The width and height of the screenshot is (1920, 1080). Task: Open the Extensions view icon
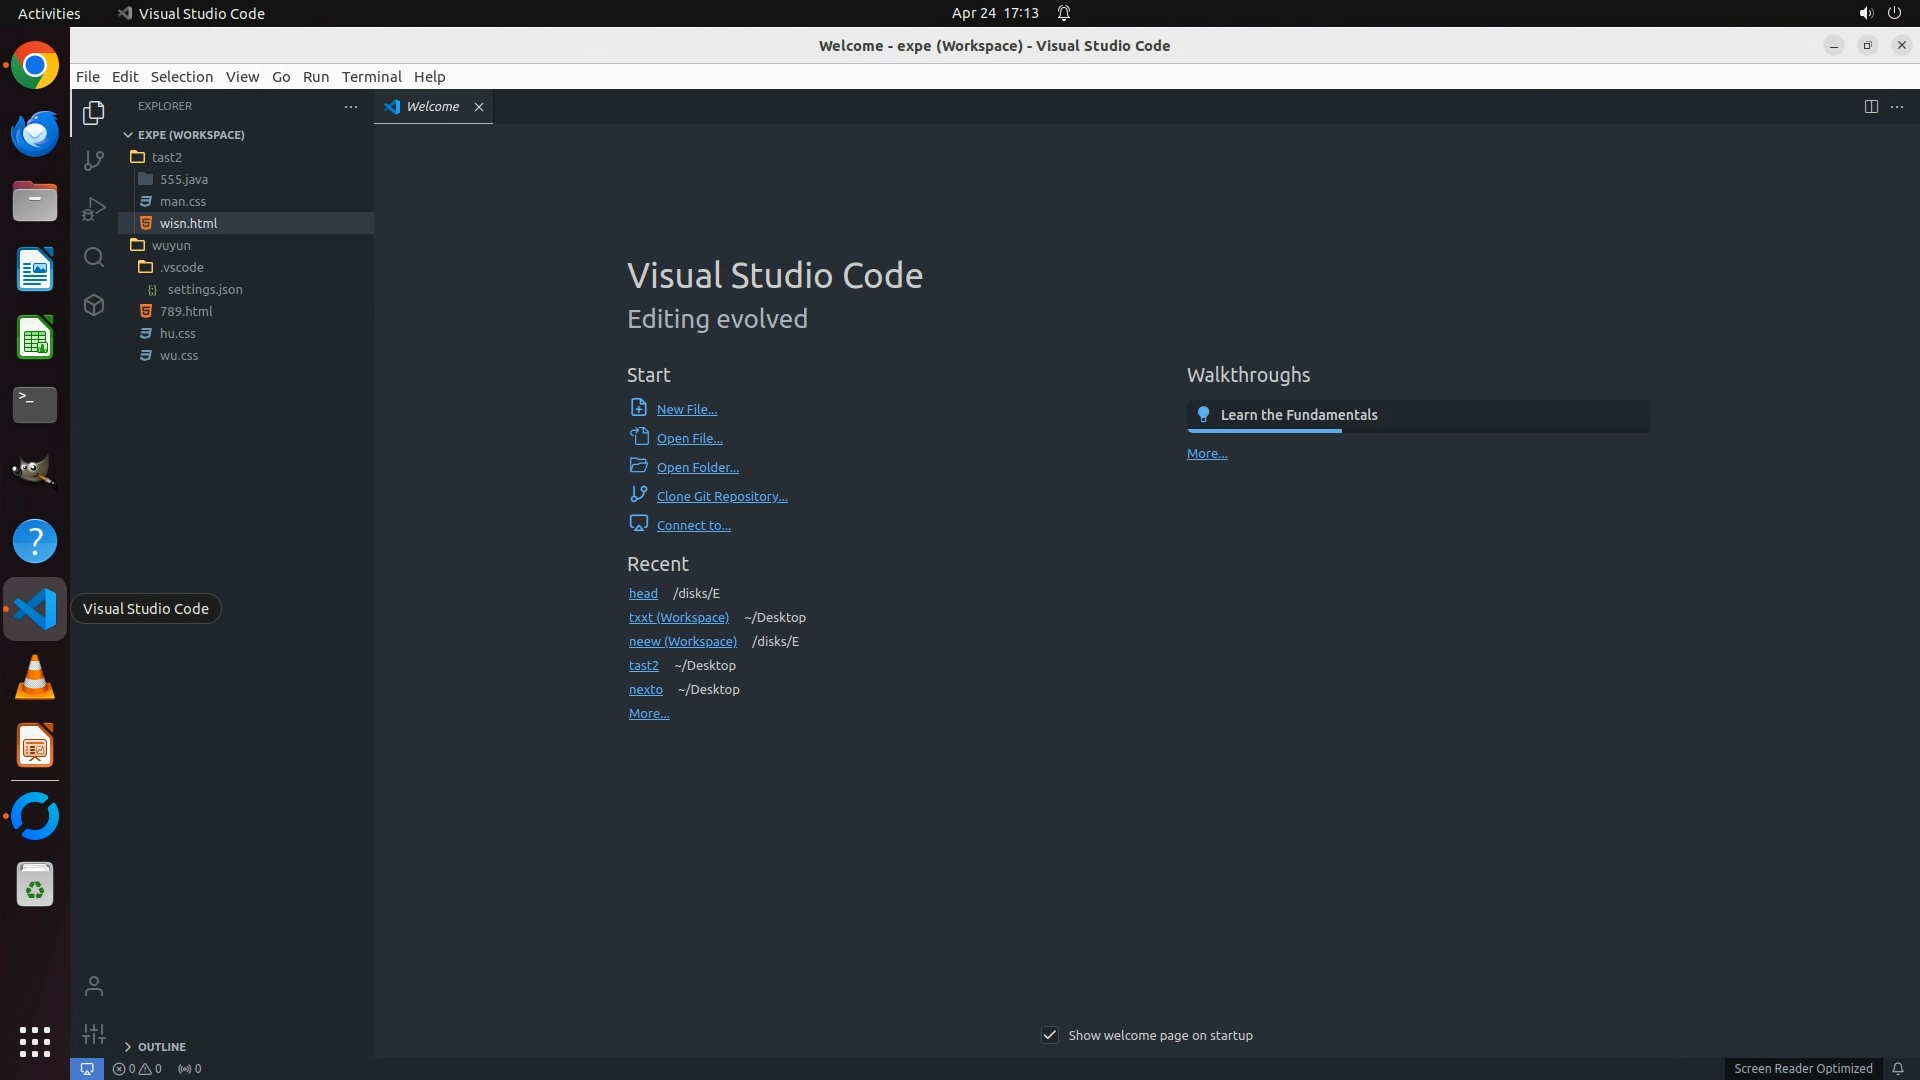click(94, 306)
